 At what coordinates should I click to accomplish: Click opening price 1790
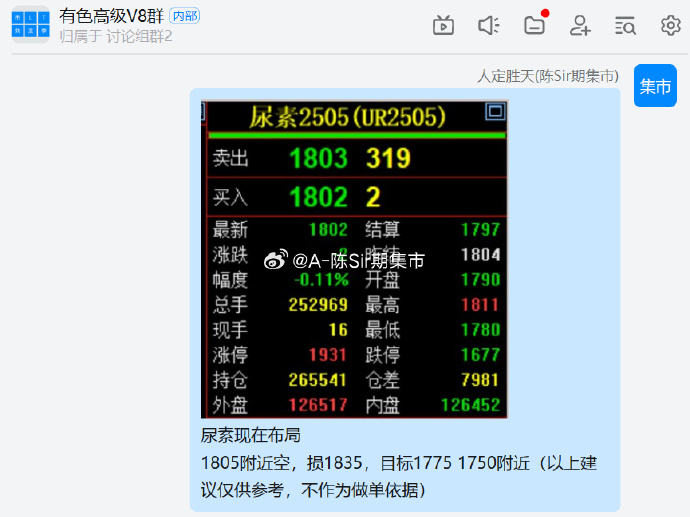[481, 279]
